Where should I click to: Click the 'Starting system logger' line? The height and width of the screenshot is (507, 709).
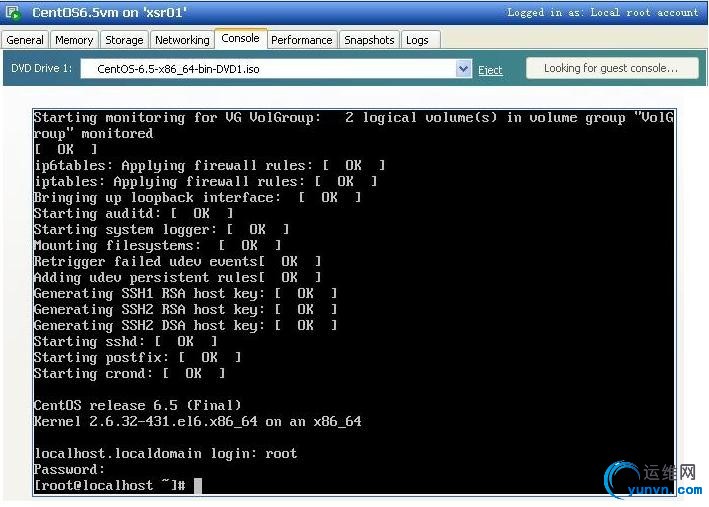tap(161, 229)
